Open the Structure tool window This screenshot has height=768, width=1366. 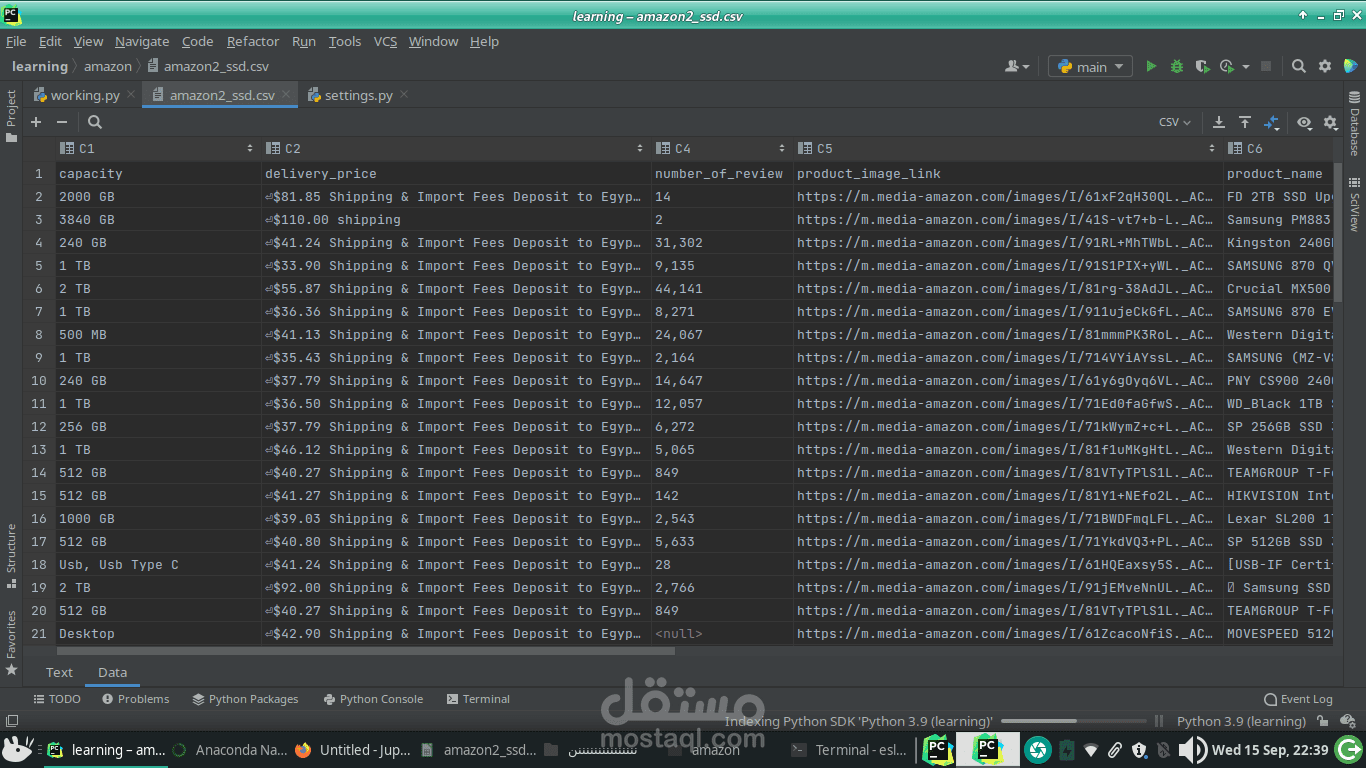pos(11,555)
